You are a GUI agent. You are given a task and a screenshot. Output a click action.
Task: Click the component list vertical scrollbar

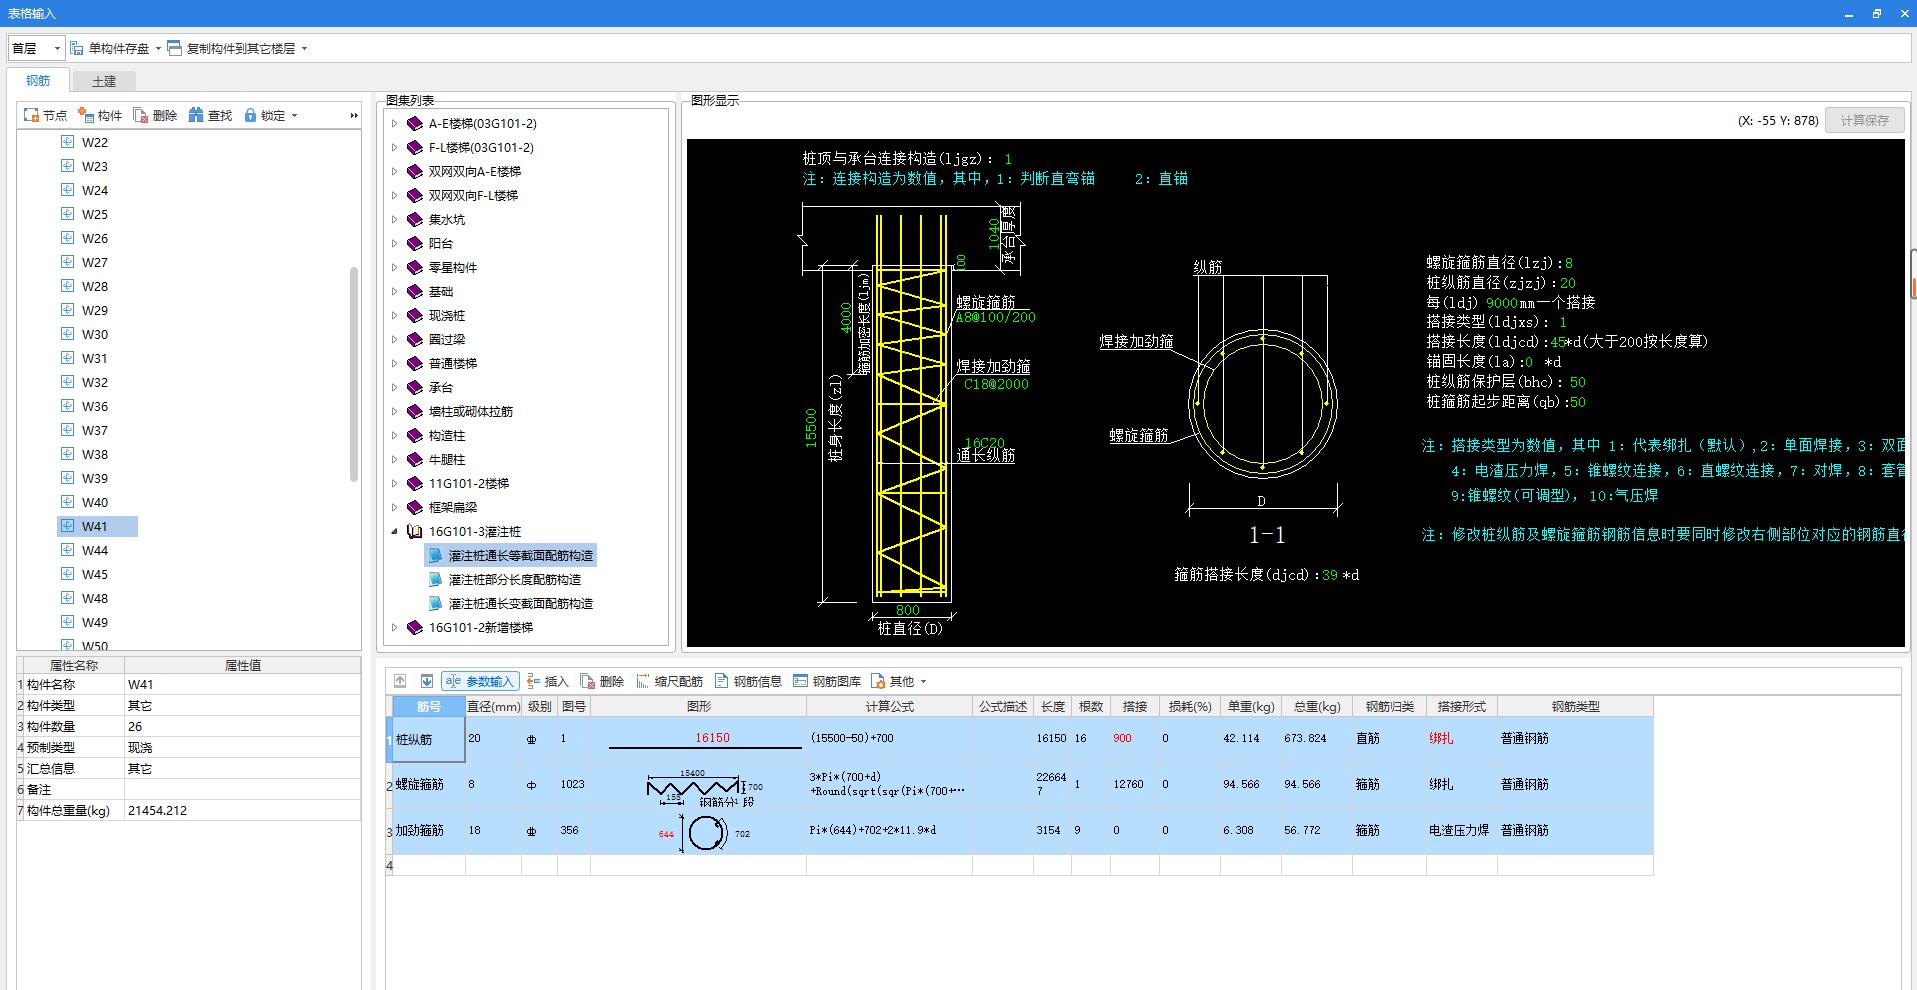pyautogui.click(x=354, y=375)
